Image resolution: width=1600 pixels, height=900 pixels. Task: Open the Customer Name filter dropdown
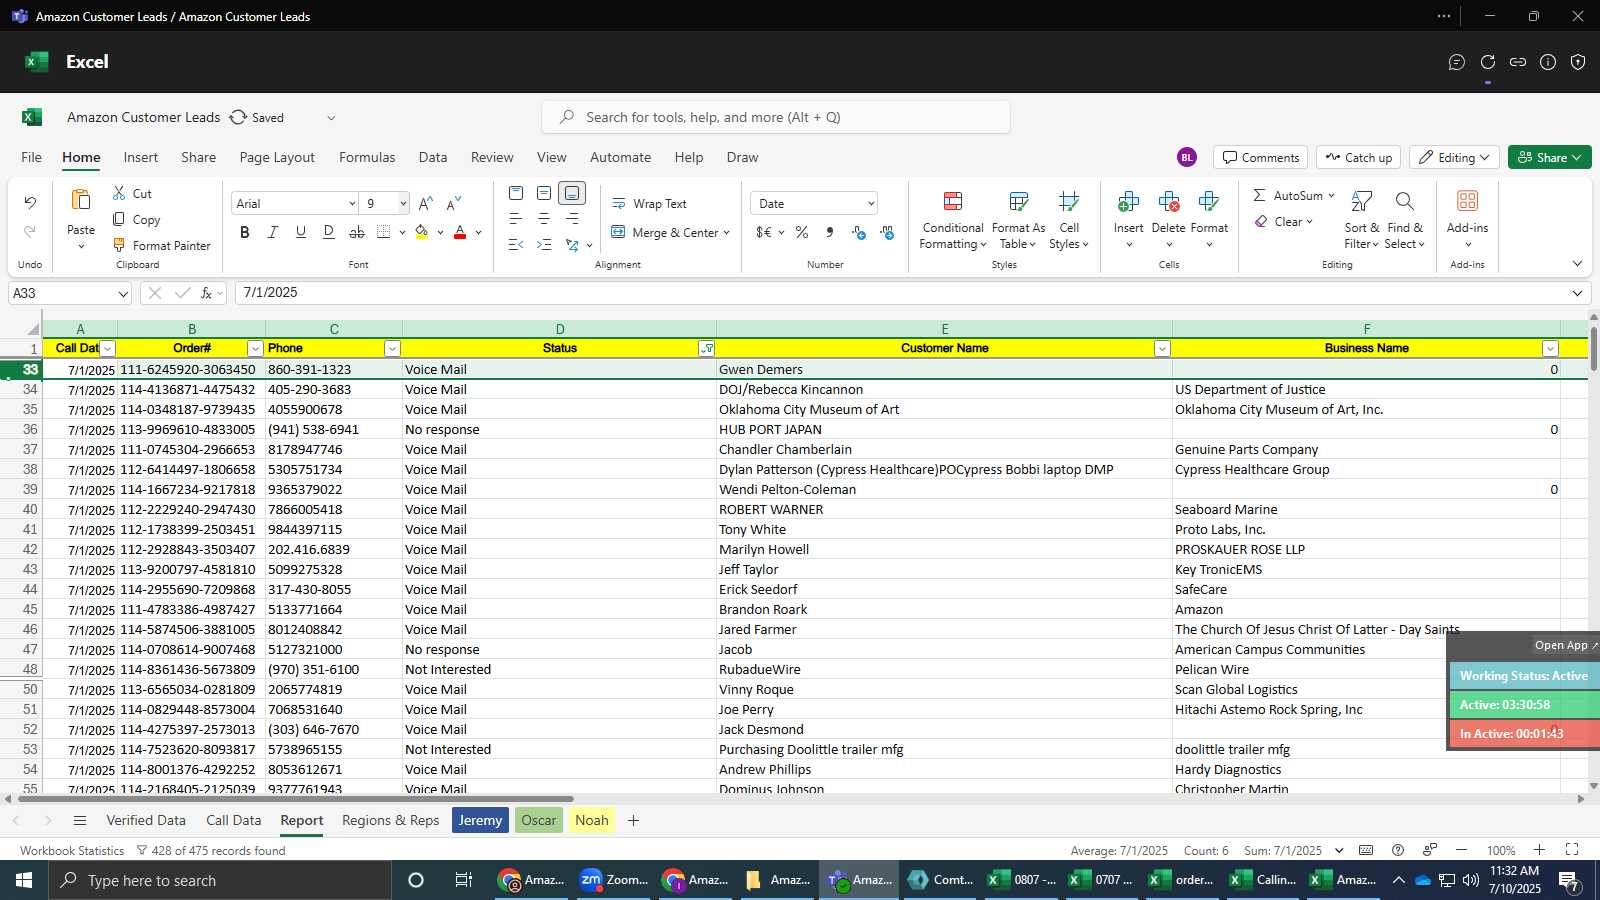point(1162,348)
